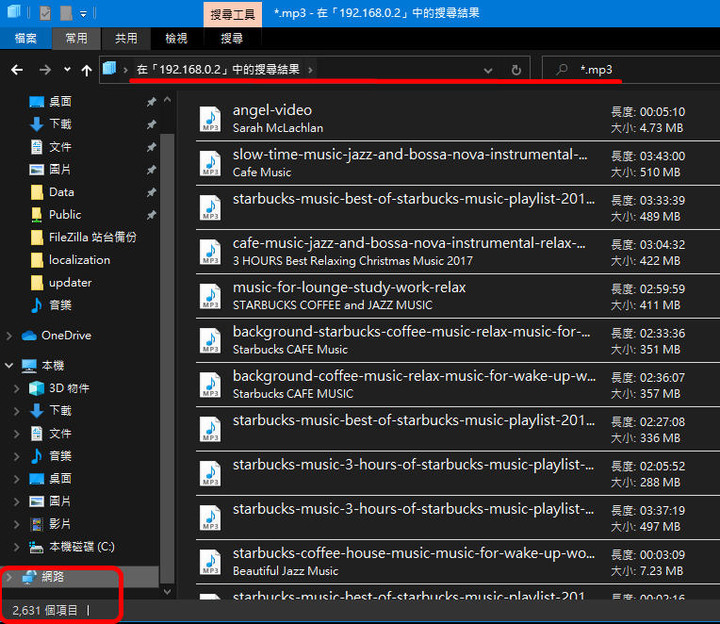Select the 搜尋工具 contextual tab
Screen dimensions: 720x624
pyautogui.click(x=233, y=14)
